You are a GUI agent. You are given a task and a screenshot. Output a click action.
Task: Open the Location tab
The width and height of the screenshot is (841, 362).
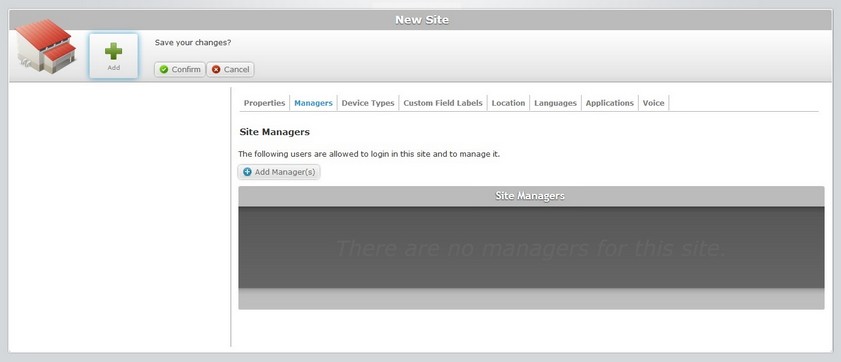tap(508, 103)
